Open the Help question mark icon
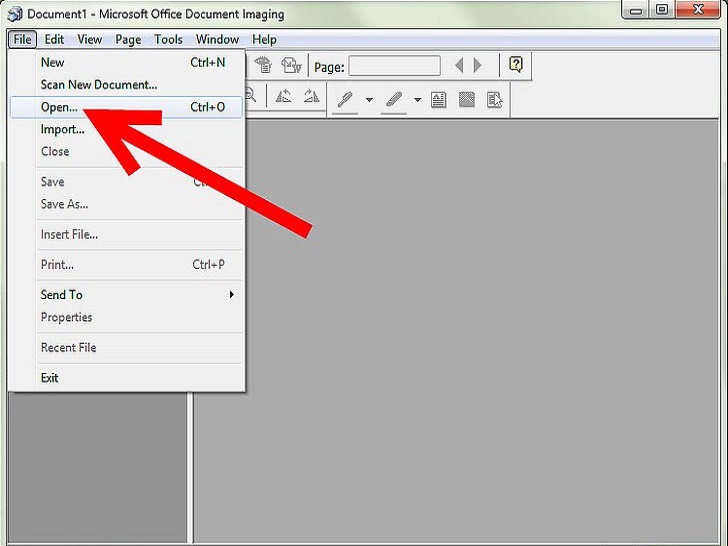The width and height of the screenshot is (728, 546). click(516, 65)
